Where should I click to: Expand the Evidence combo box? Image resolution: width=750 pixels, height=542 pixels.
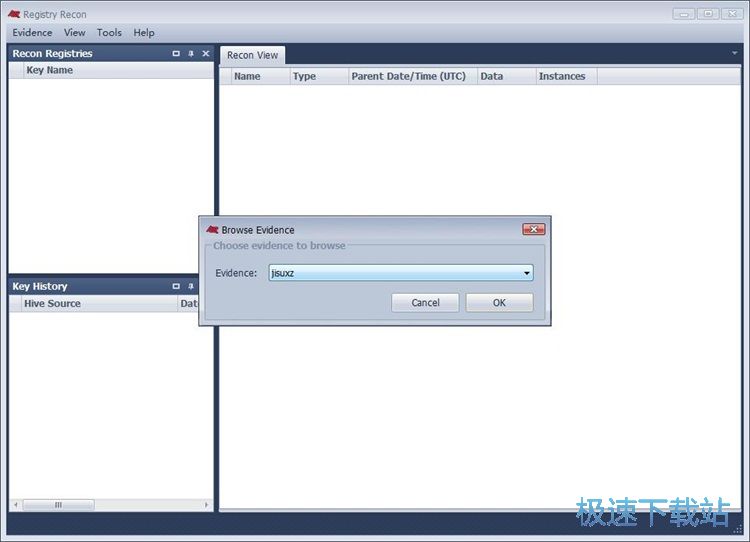point(527,273)
